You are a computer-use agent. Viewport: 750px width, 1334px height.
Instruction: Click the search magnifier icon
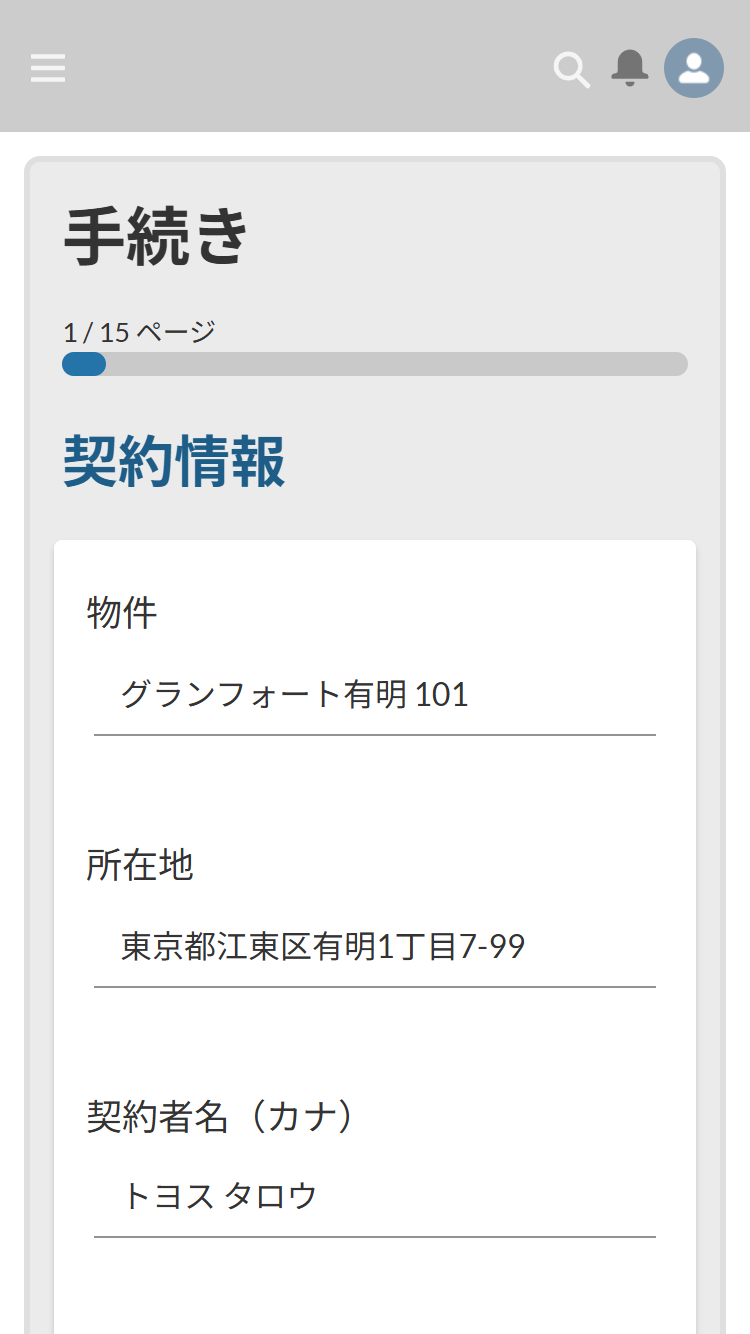coord(571,70)
